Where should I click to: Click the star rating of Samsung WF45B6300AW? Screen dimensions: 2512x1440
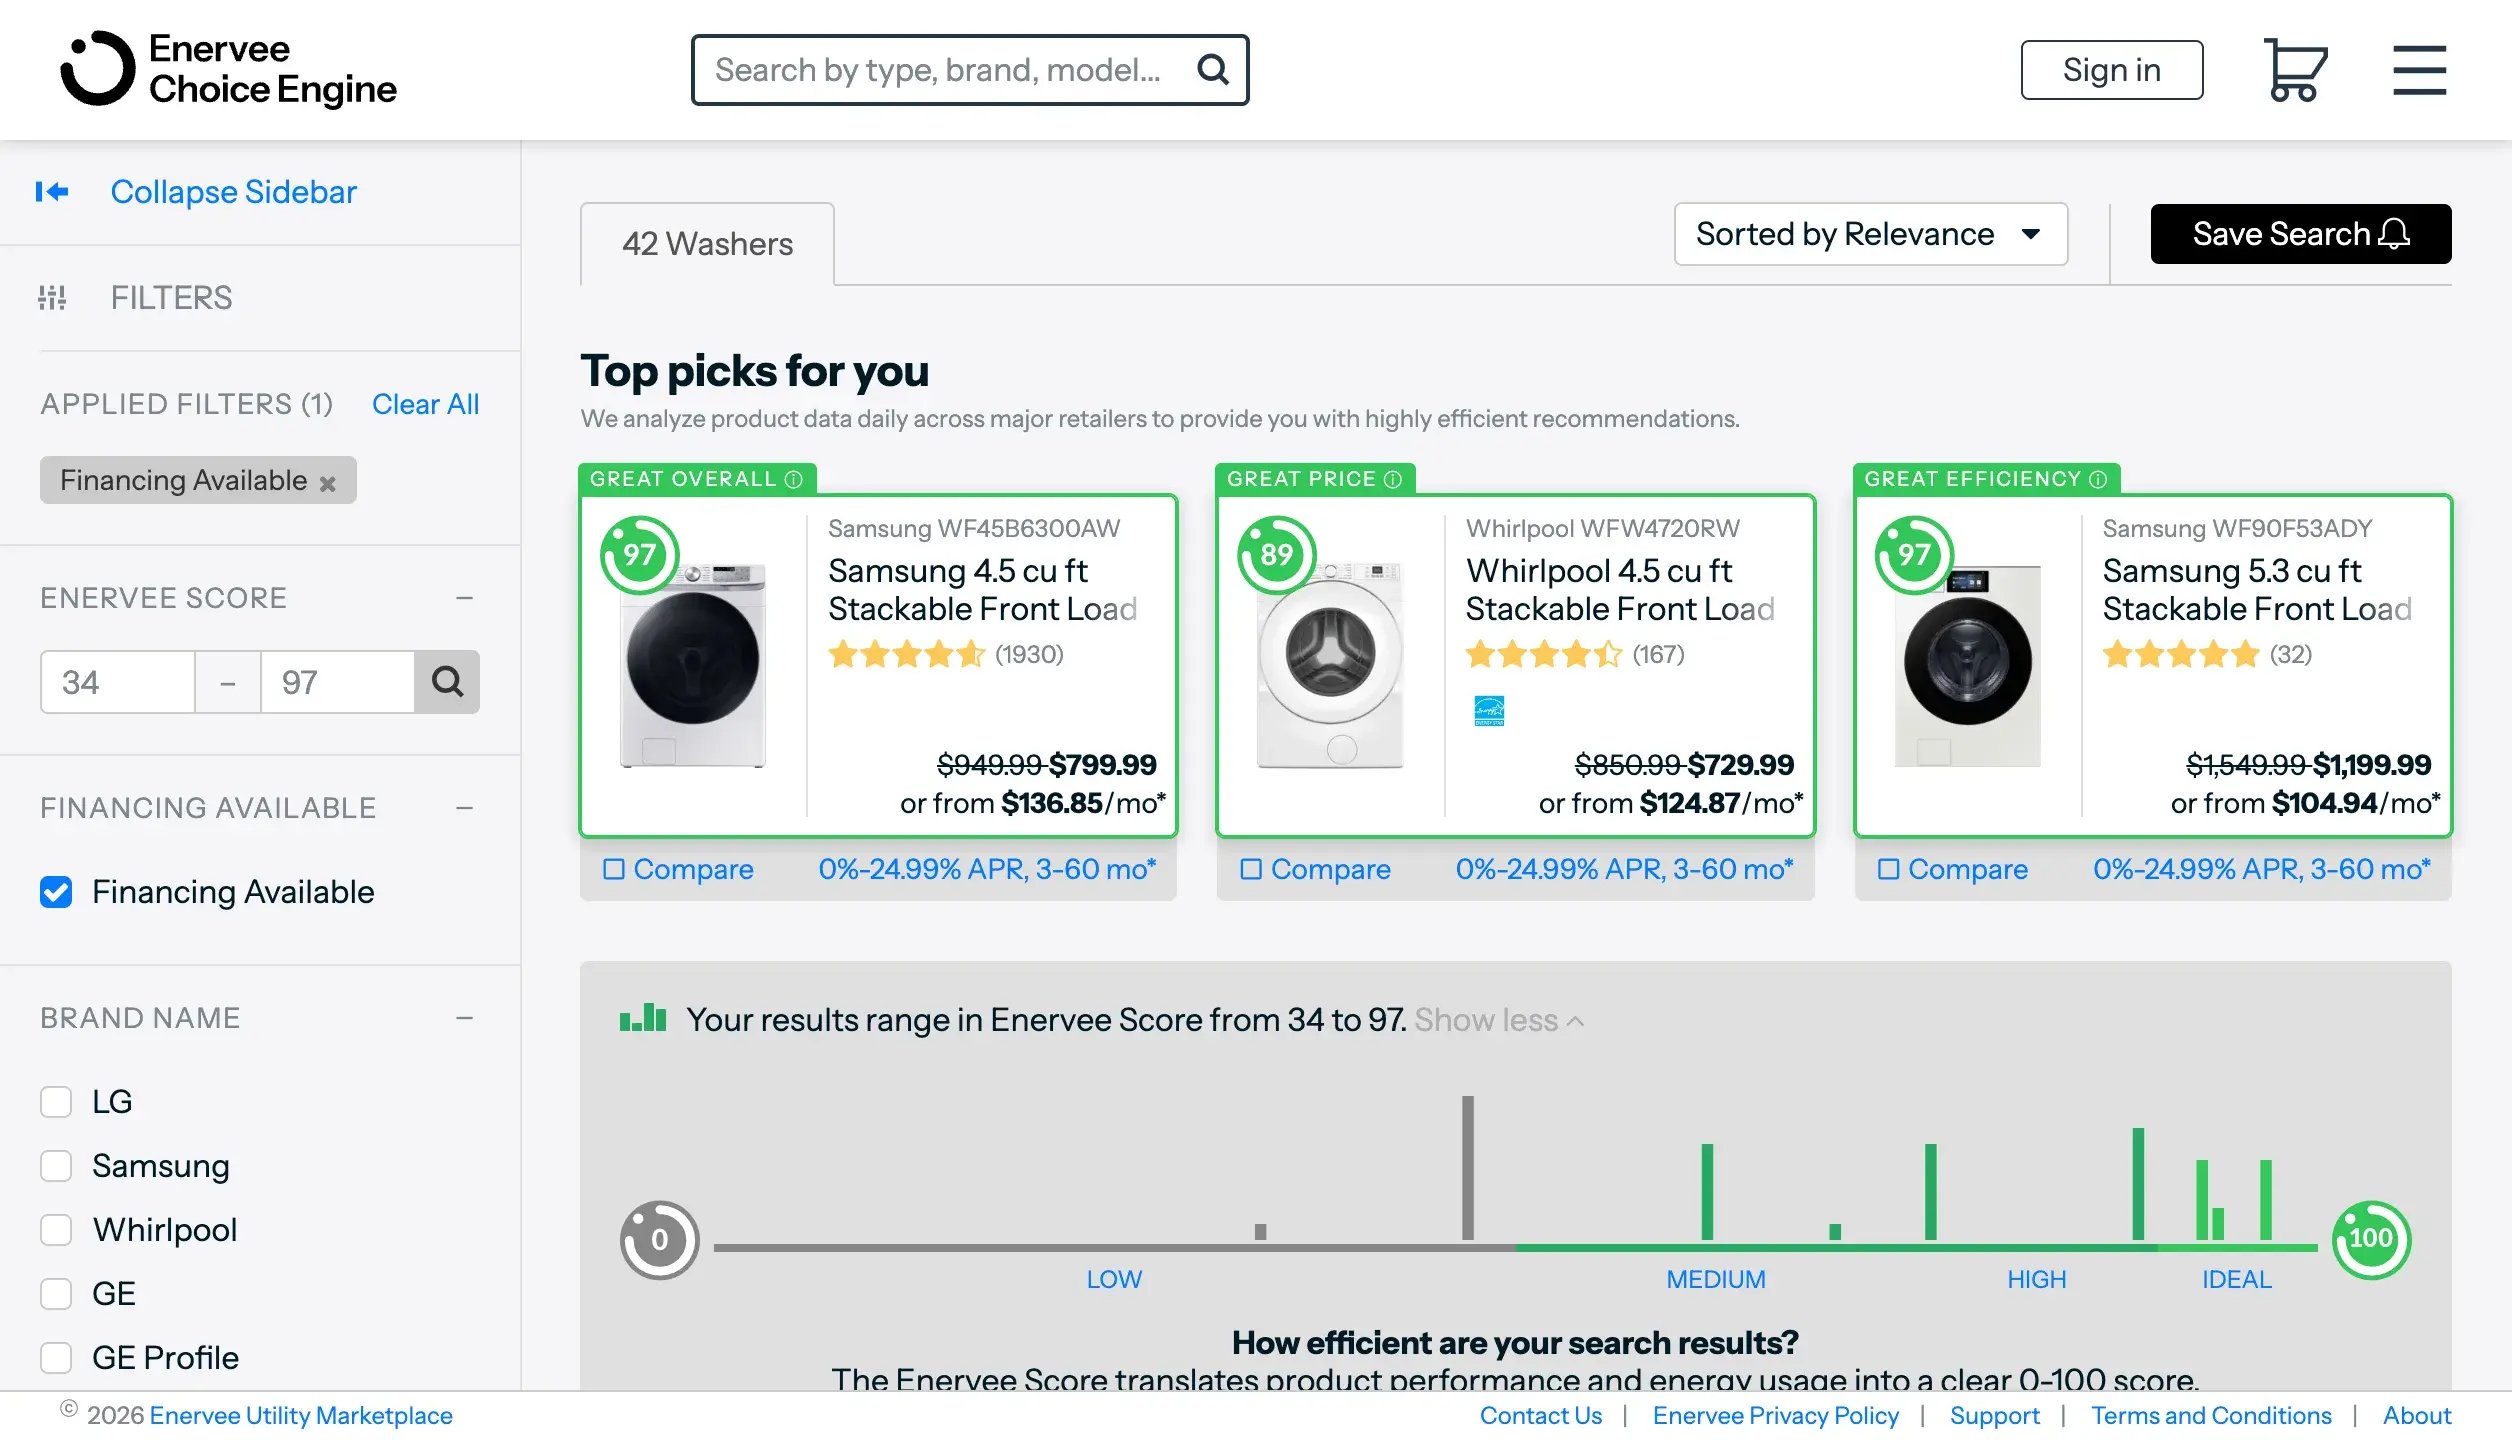pos(907,654)
